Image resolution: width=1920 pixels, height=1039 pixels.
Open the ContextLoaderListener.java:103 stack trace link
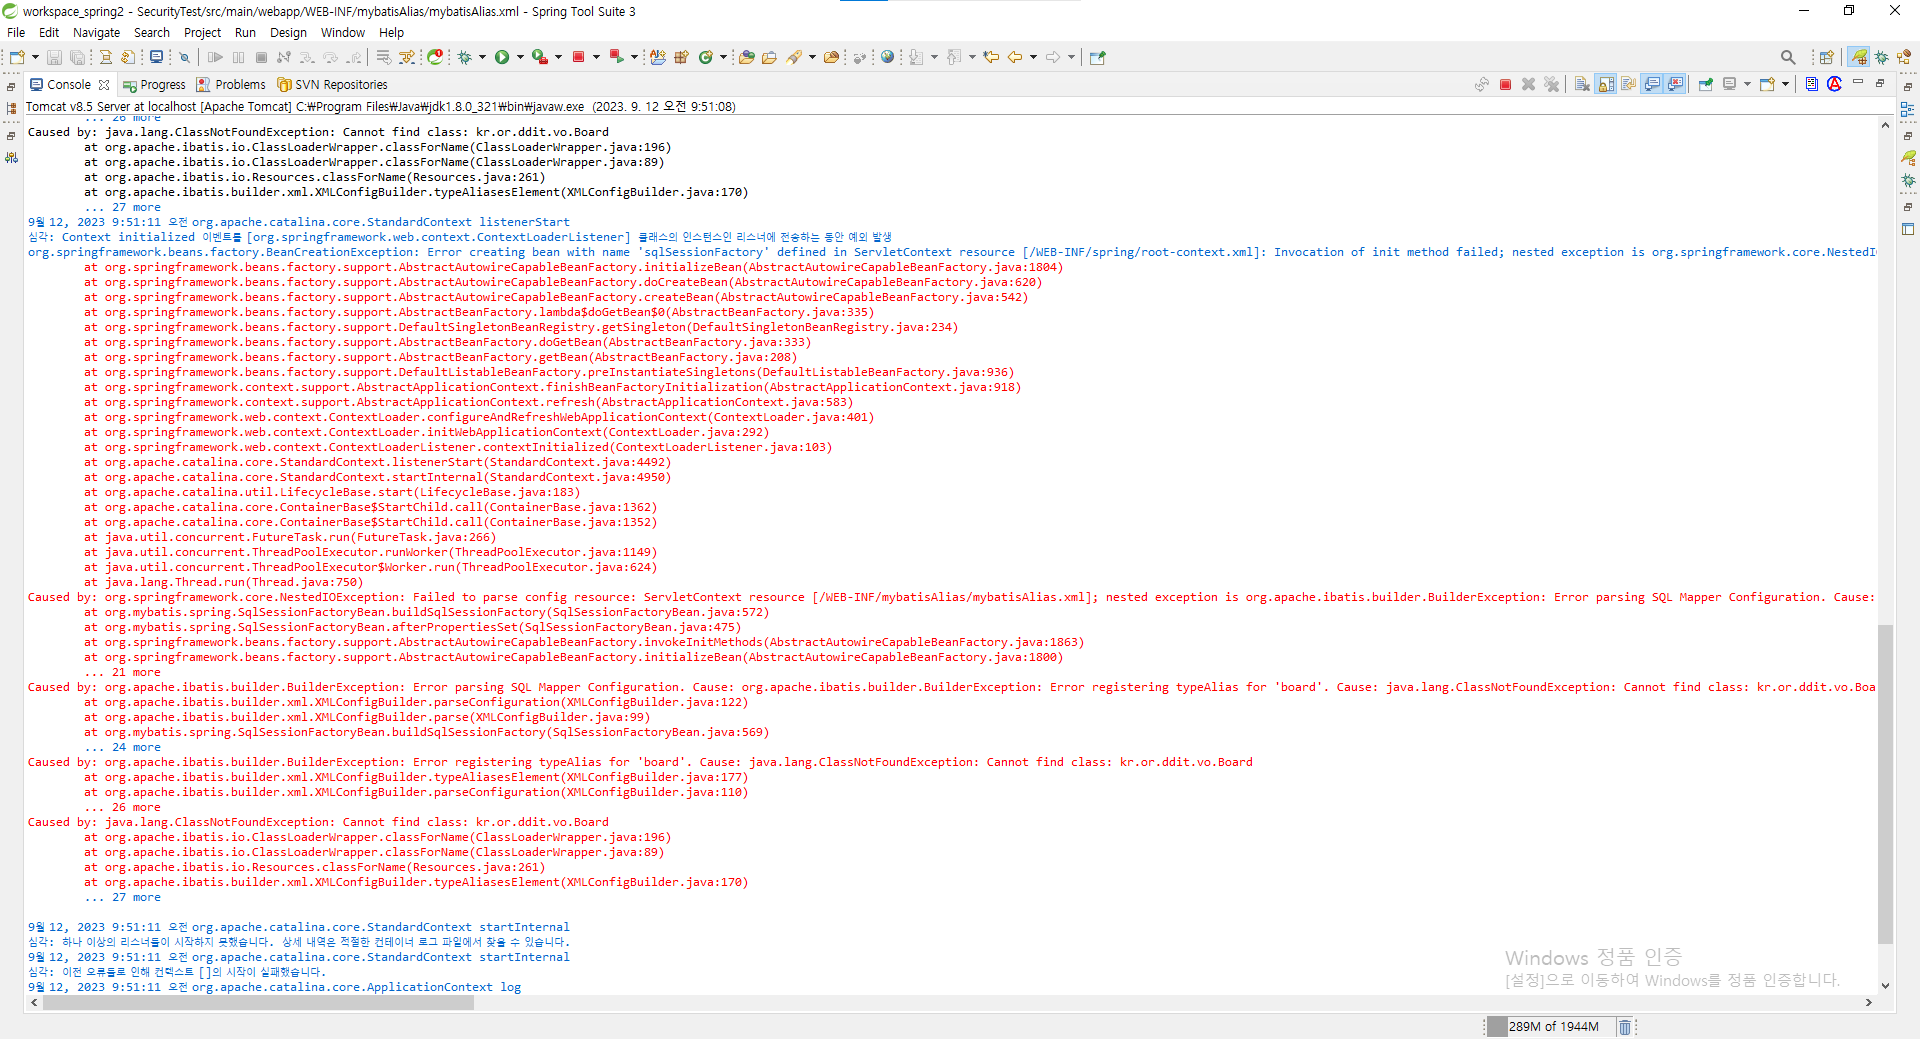[x=721, y=447]
